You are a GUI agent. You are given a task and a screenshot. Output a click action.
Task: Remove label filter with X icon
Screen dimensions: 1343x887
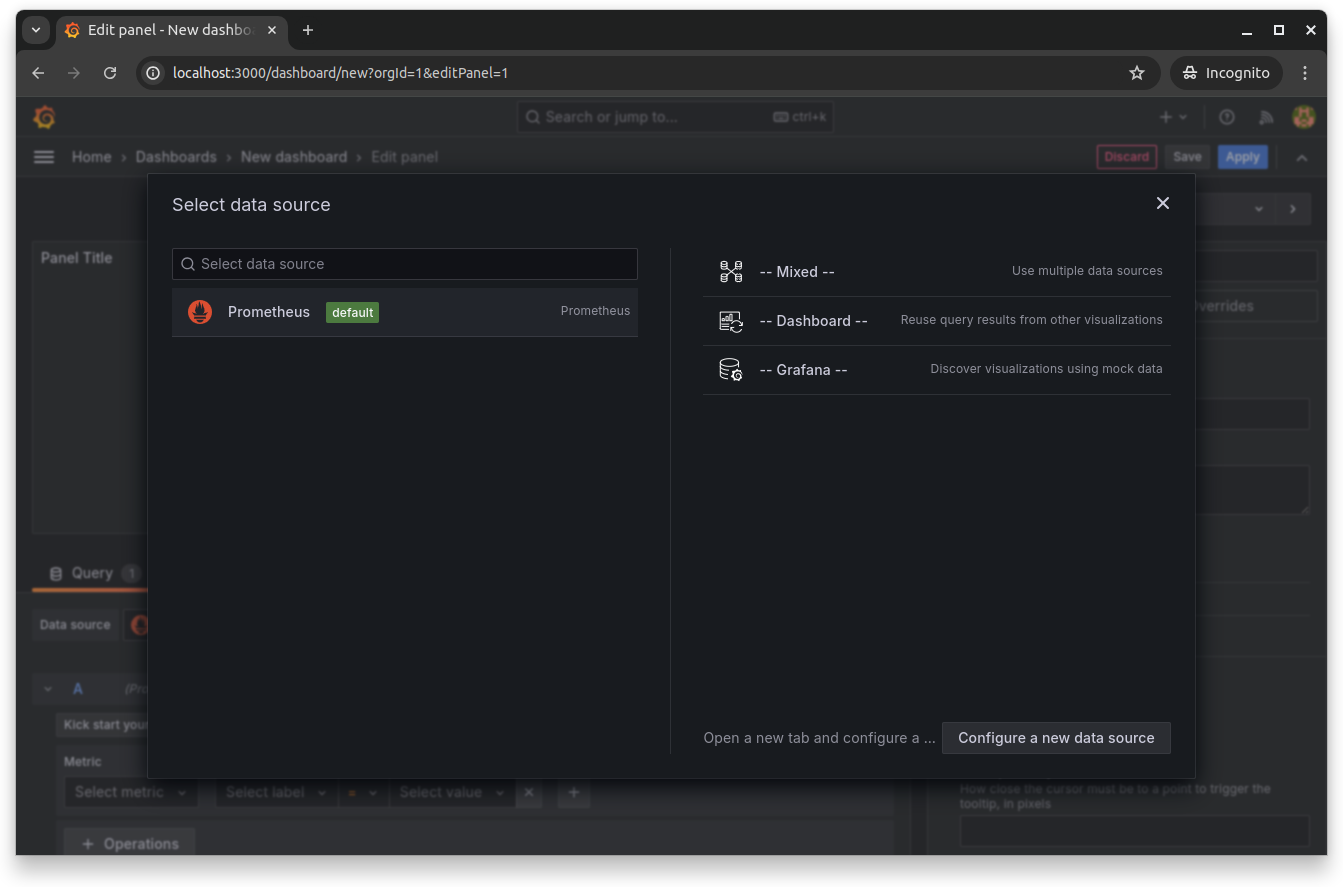[x=529, y=792]
